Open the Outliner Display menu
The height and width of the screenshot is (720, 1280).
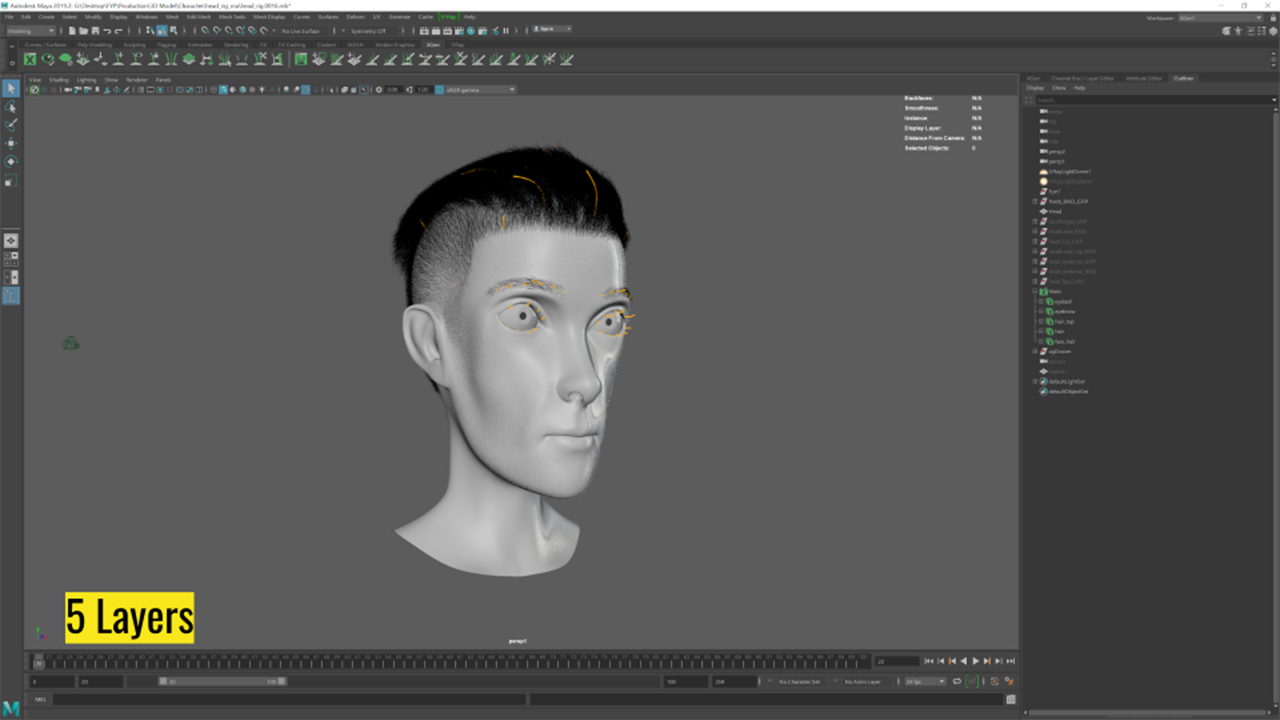click(x=1035, y=88)
